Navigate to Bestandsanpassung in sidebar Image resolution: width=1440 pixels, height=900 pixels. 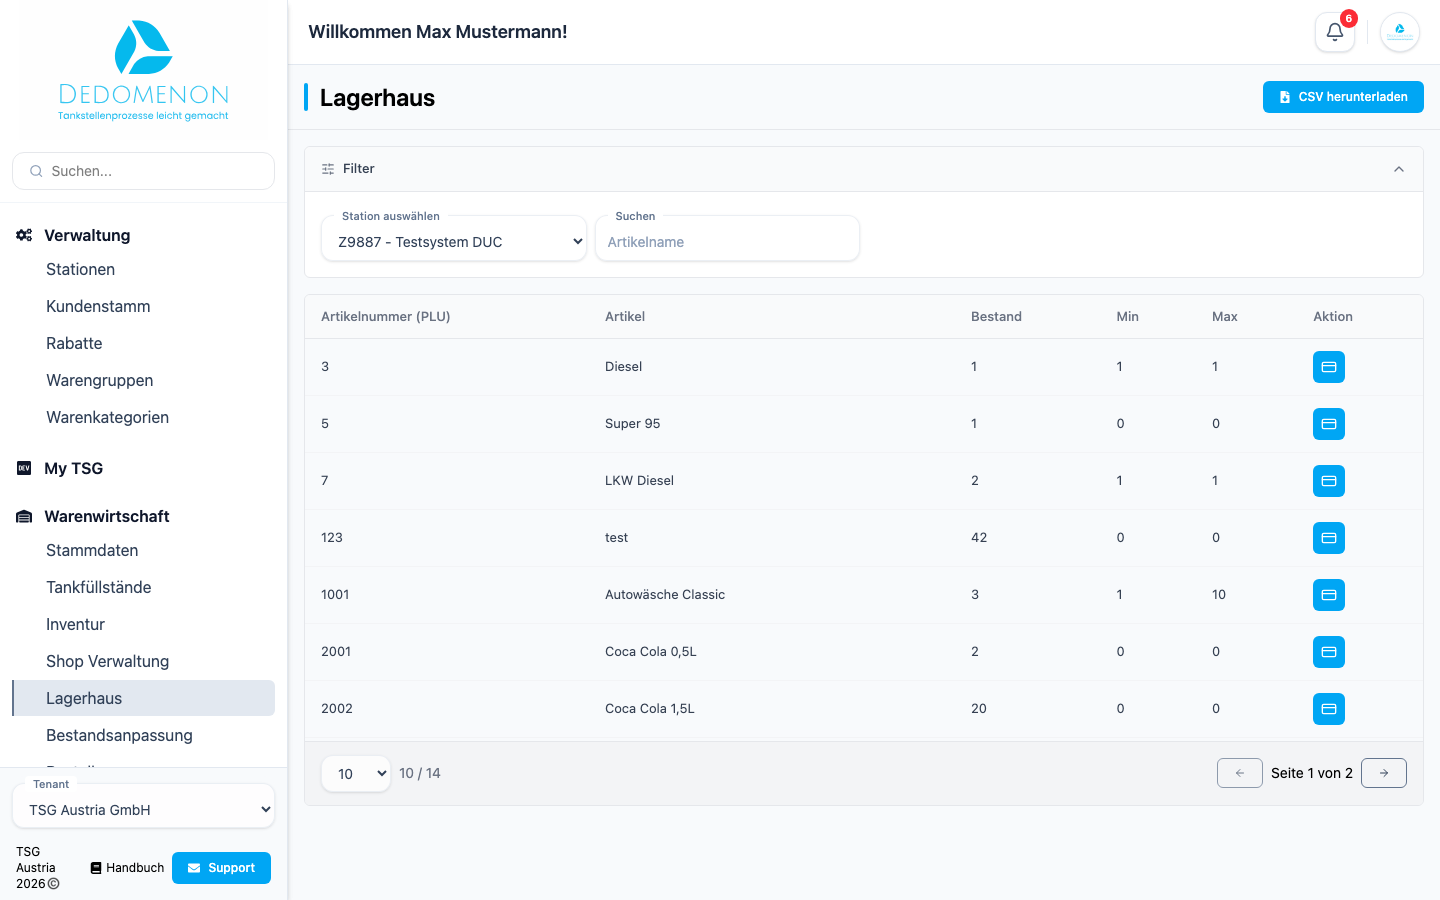(119, 735)
